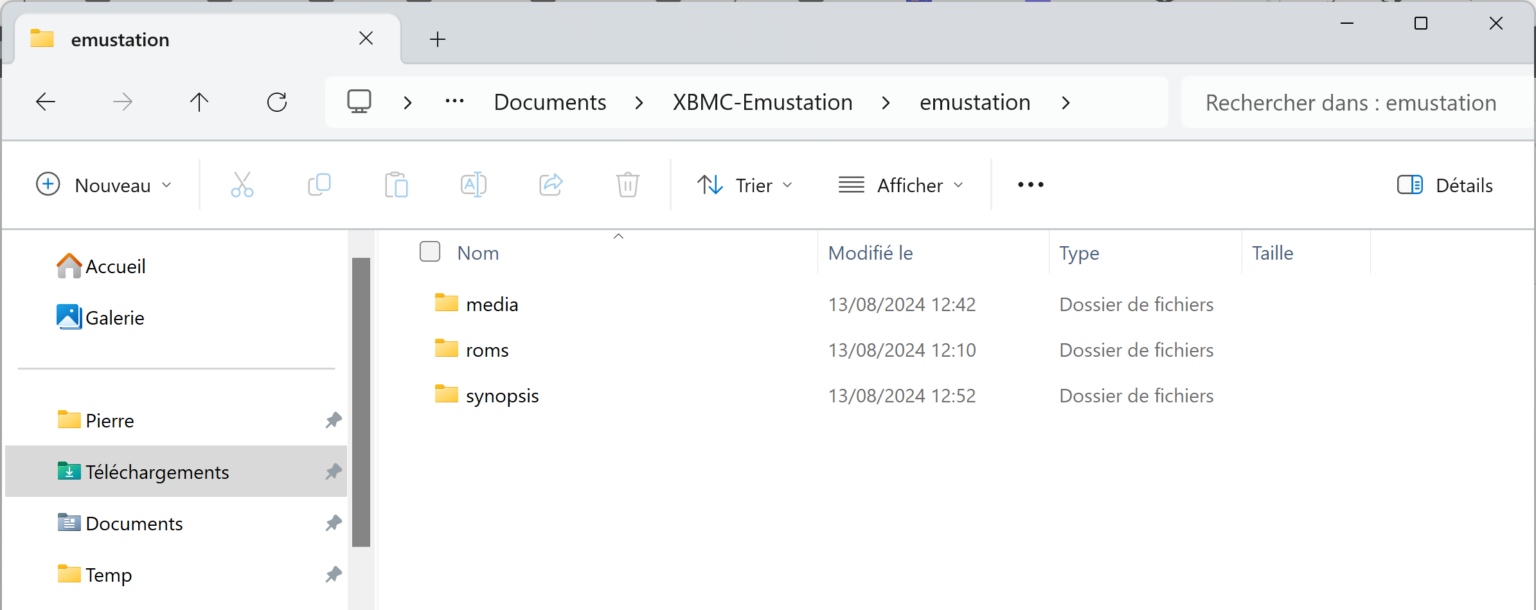Select all files using the header checkbox
Viewport: 1536px width, 610px height.
(x=429, y=252)
